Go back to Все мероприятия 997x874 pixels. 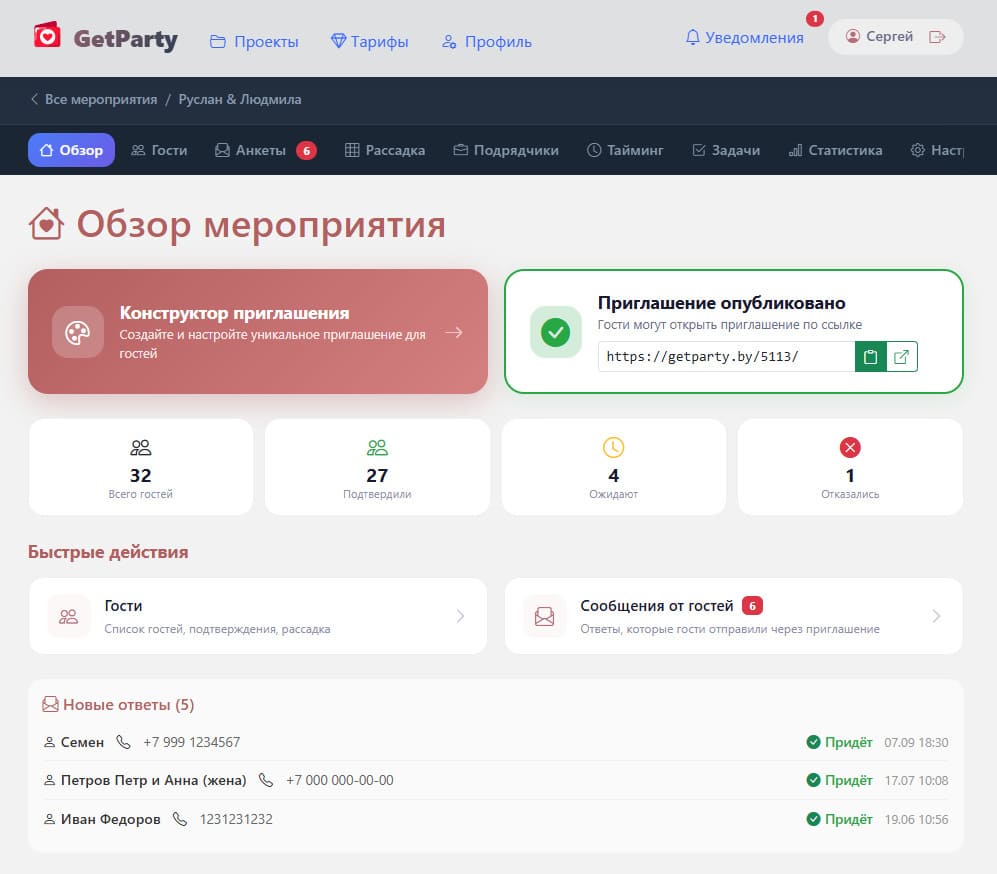point(94,99)
